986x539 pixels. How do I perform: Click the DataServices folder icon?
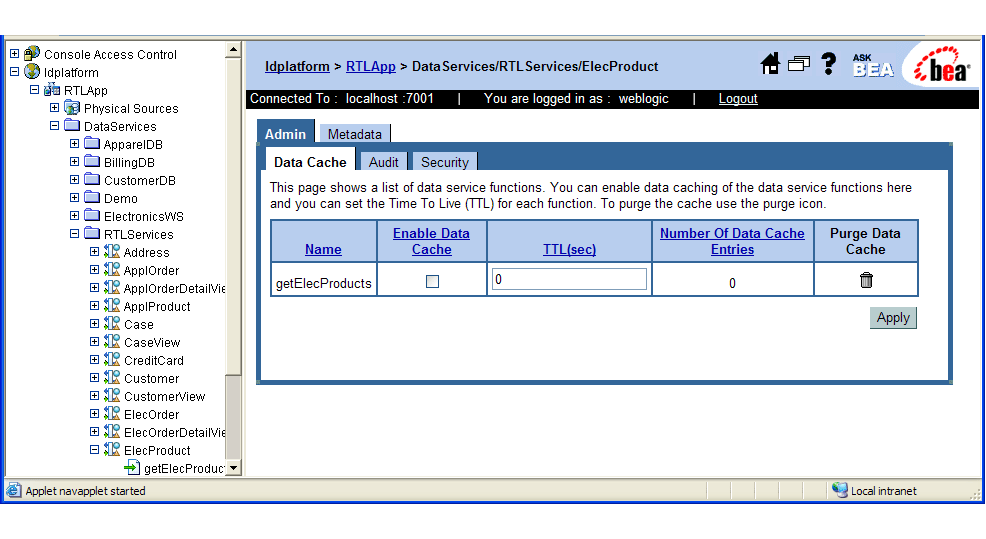(72, 126)
